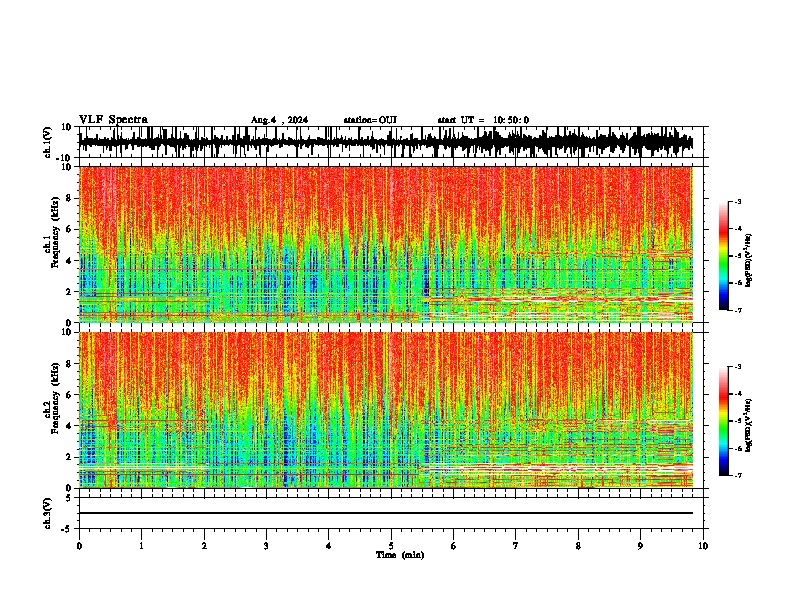Click the ch.1 voltage waveform trace

tap(385, 142)
